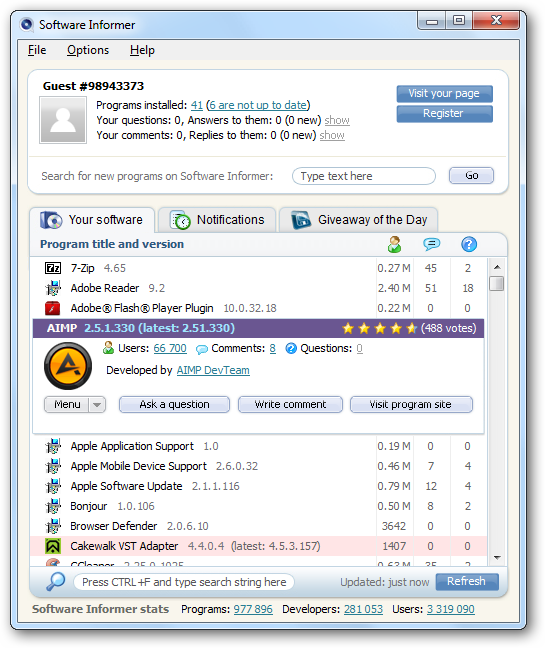Screen dimensions: 545x648
Task: Switch to the Your software tab
Action: click(x=92, y=220)
